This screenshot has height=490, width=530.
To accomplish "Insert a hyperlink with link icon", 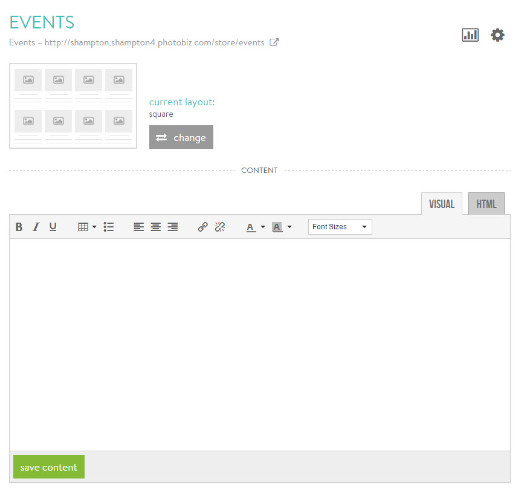I will point(202,227).
